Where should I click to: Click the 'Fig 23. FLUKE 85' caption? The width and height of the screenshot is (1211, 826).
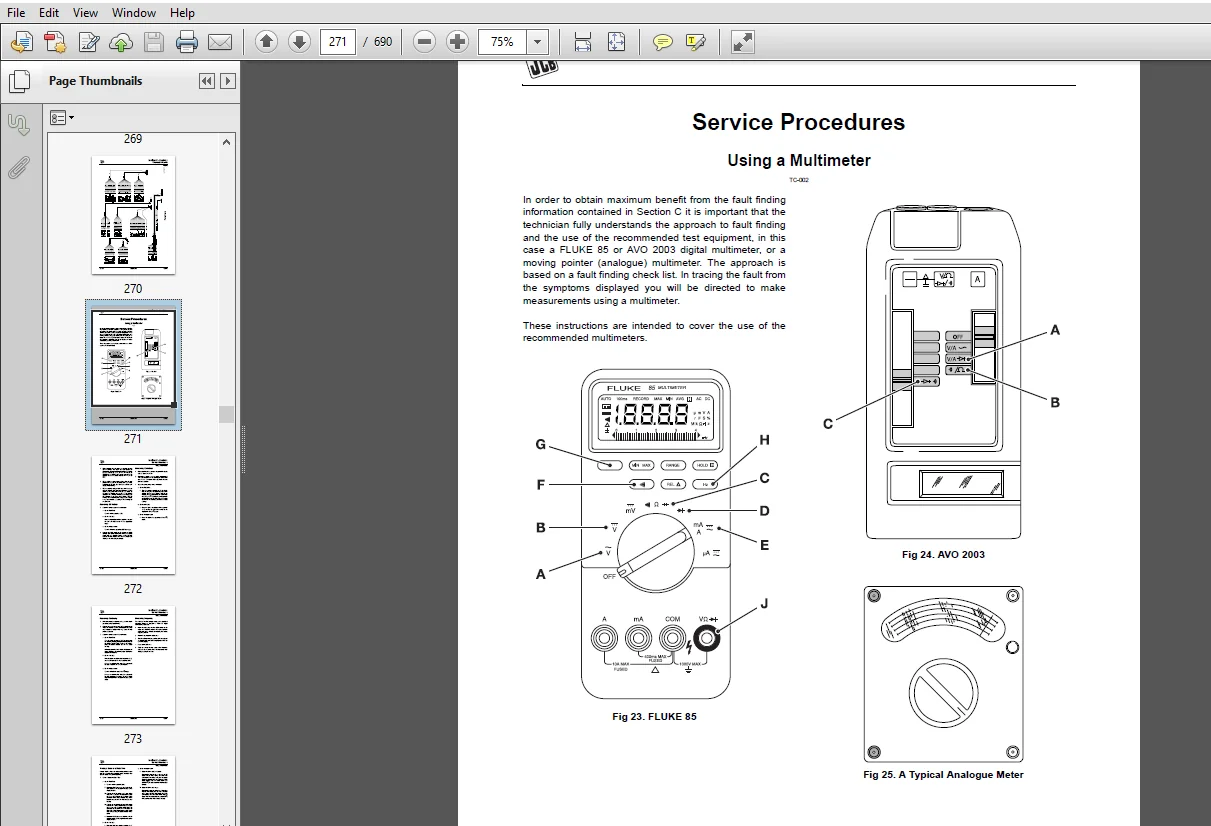tap(654, 717)
